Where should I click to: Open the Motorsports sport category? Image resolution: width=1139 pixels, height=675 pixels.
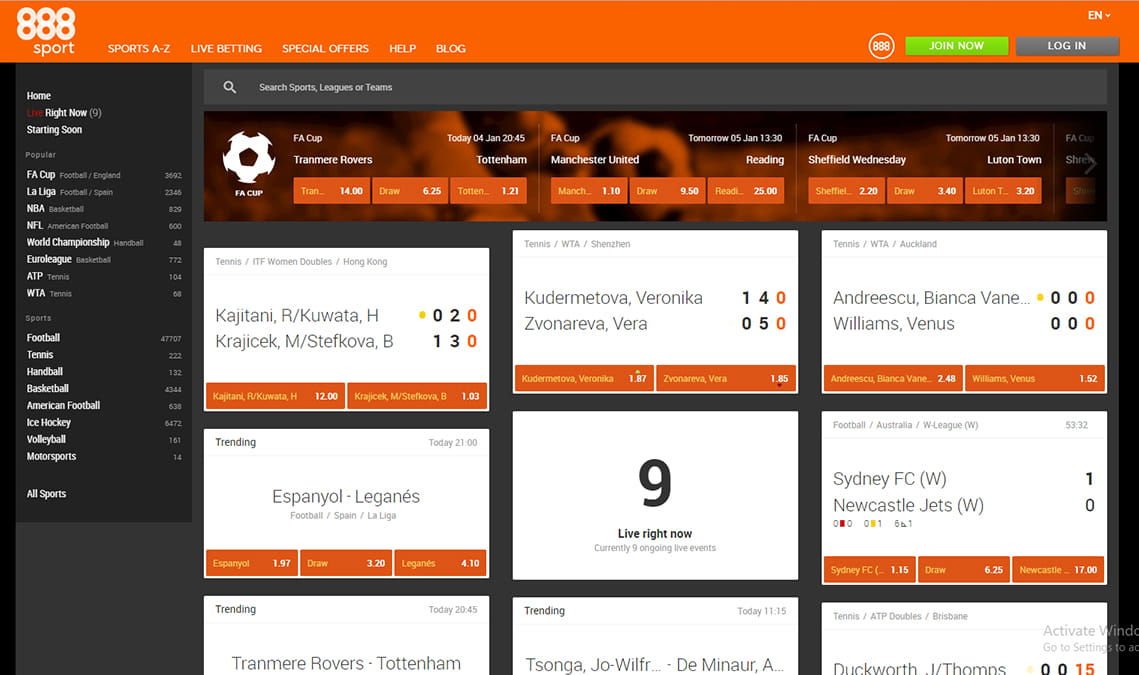(x=104, y=456)
